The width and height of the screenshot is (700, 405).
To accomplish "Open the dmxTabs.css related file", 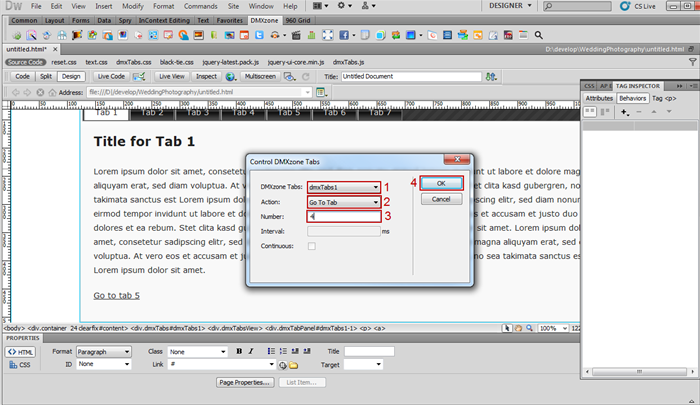I will tap(133, 62).
